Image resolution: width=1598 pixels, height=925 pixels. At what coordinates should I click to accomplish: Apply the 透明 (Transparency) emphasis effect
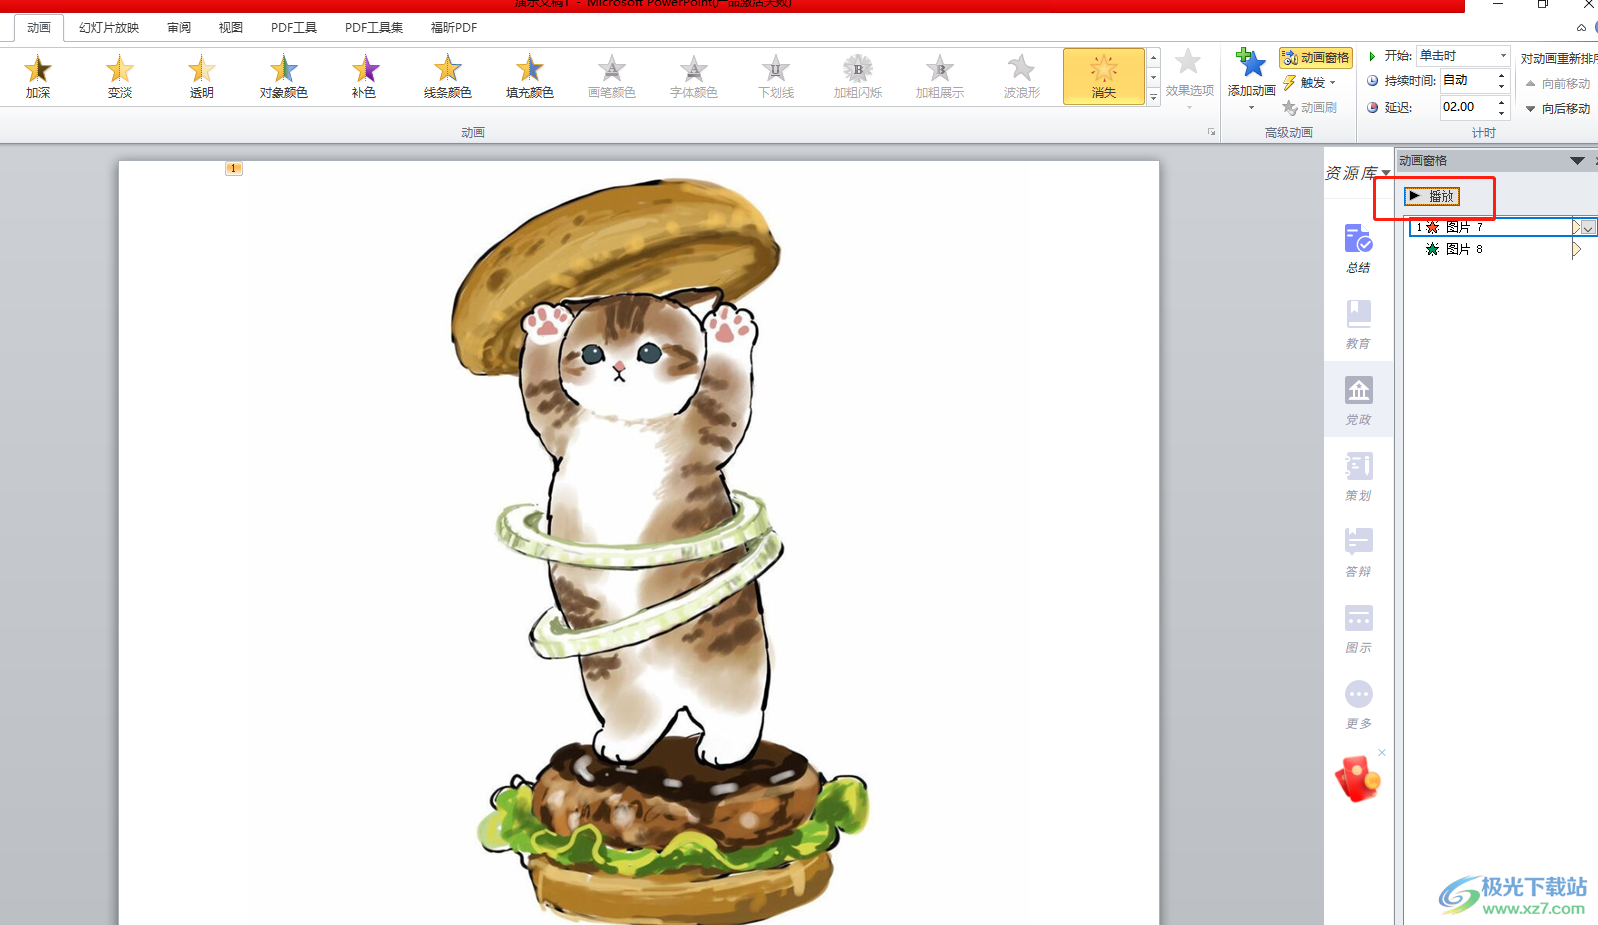[202, 77]
